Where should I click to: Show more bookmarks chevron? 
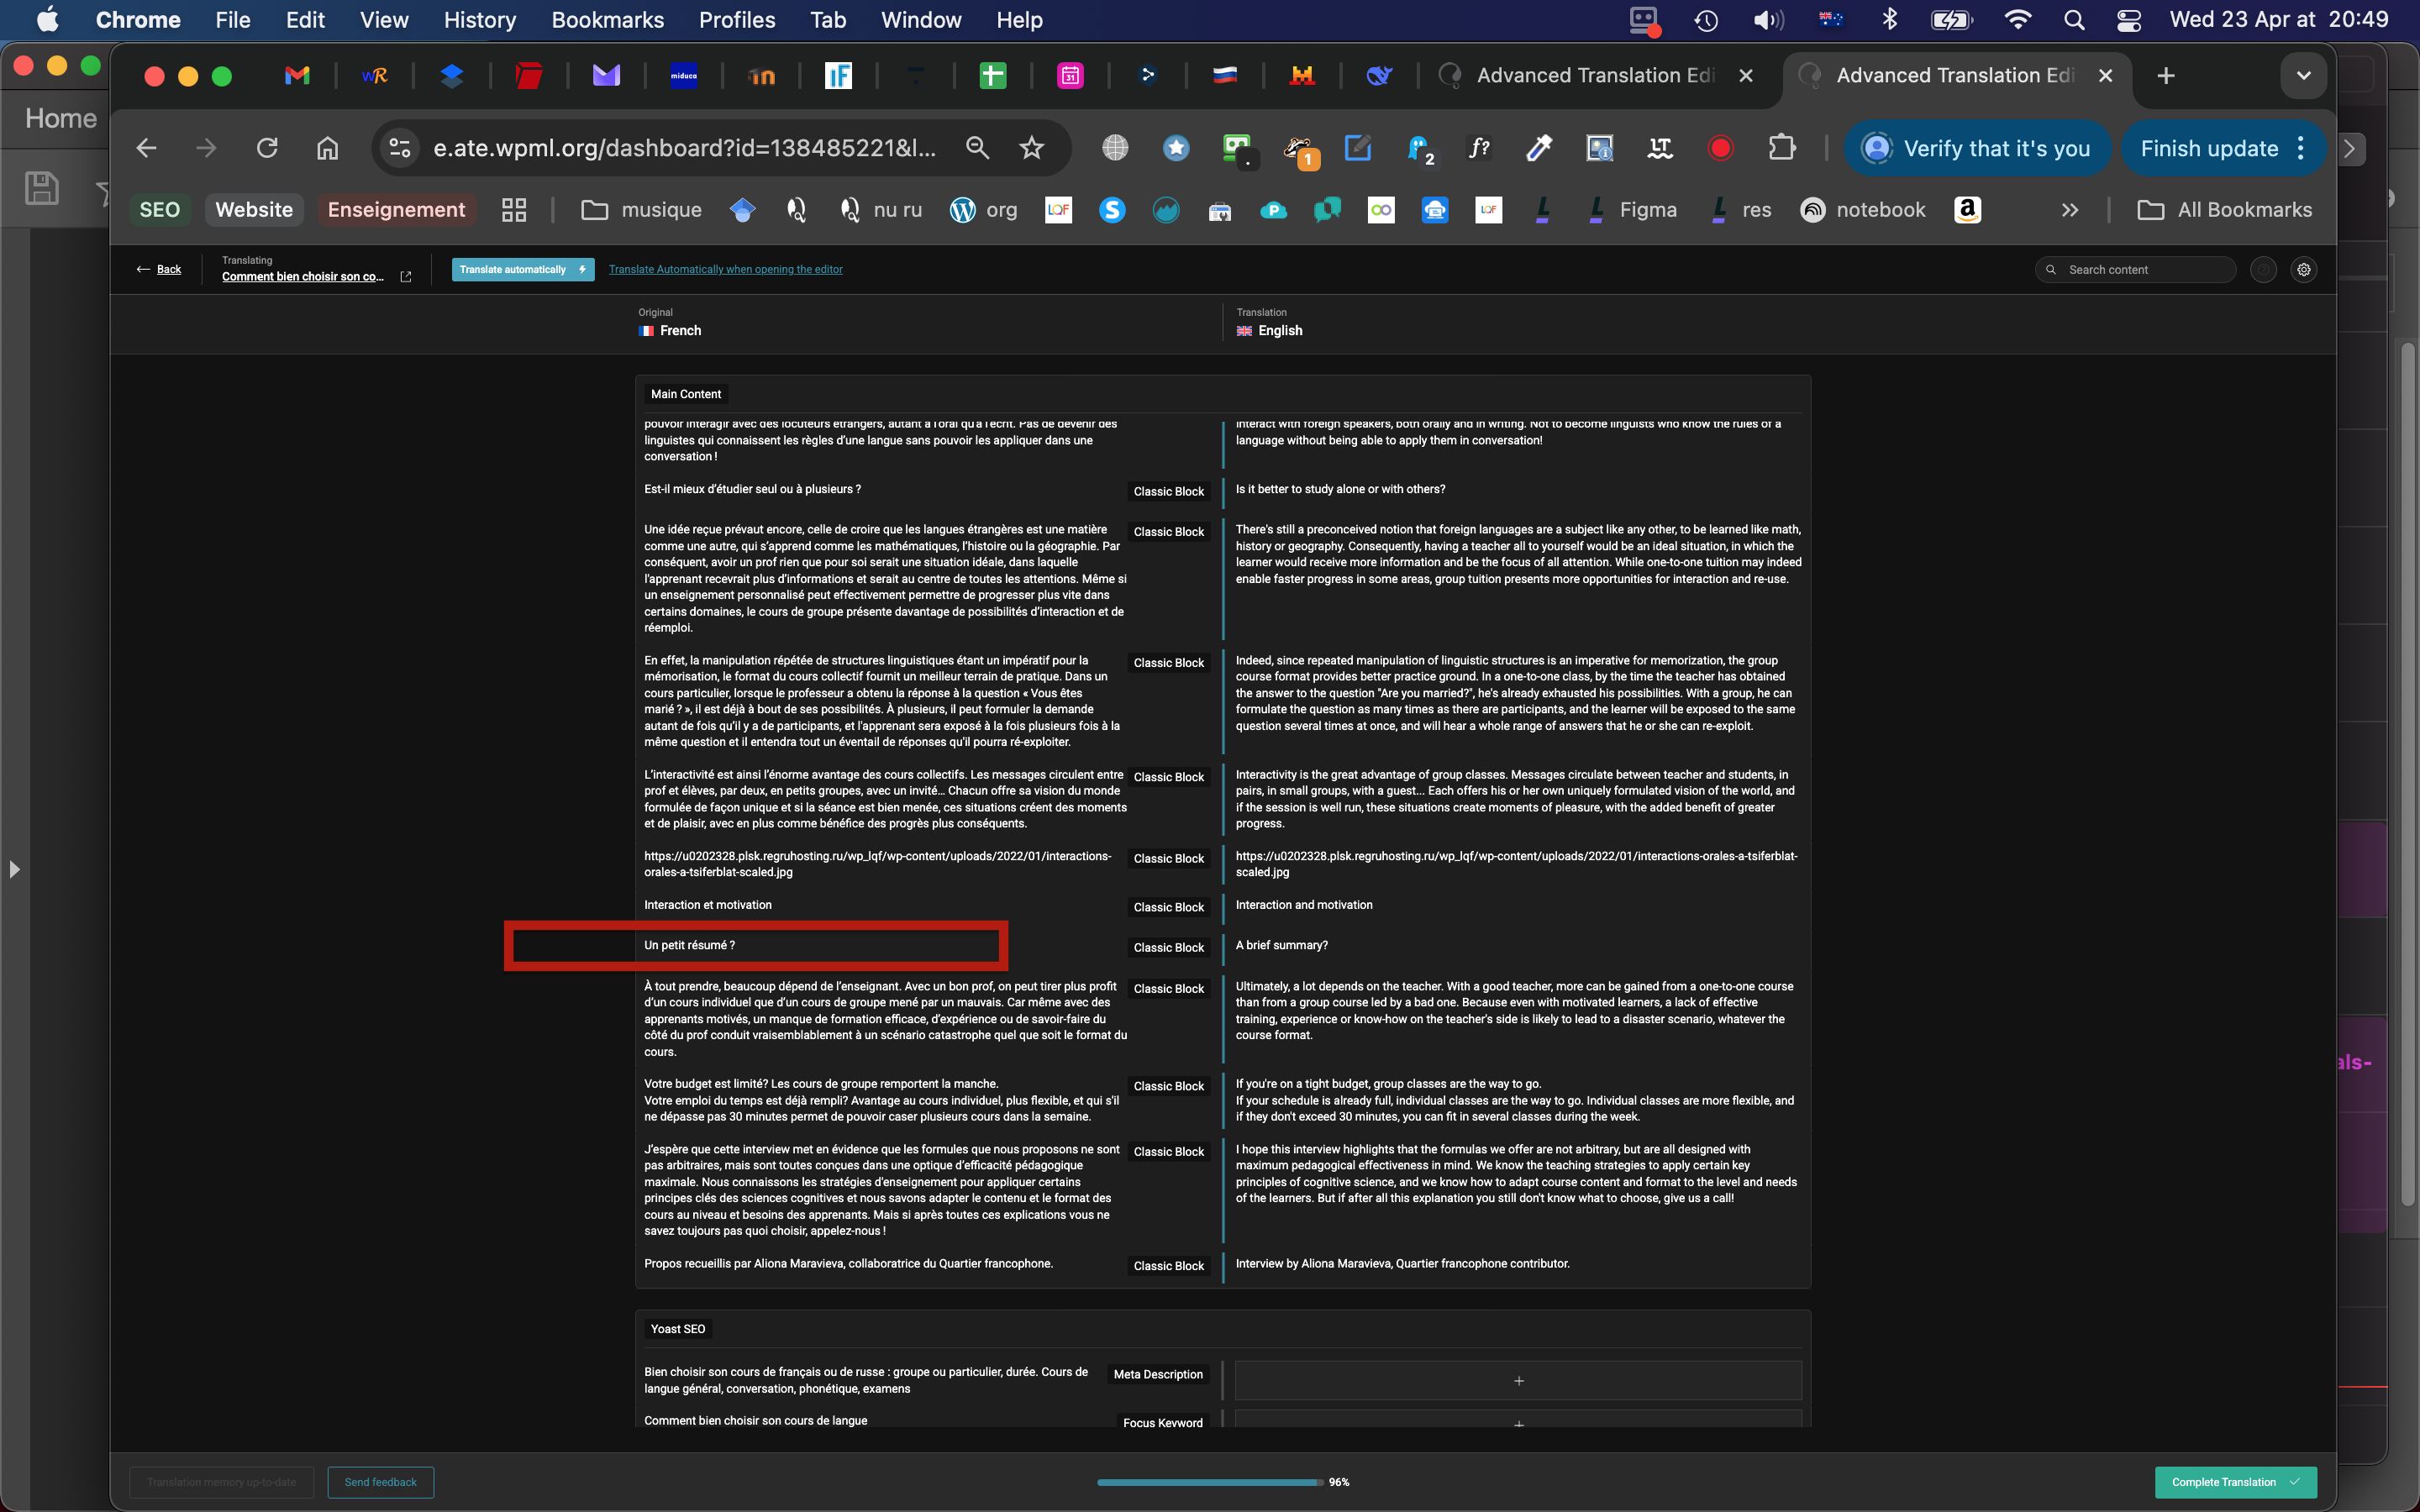(x=2069, y=210)
